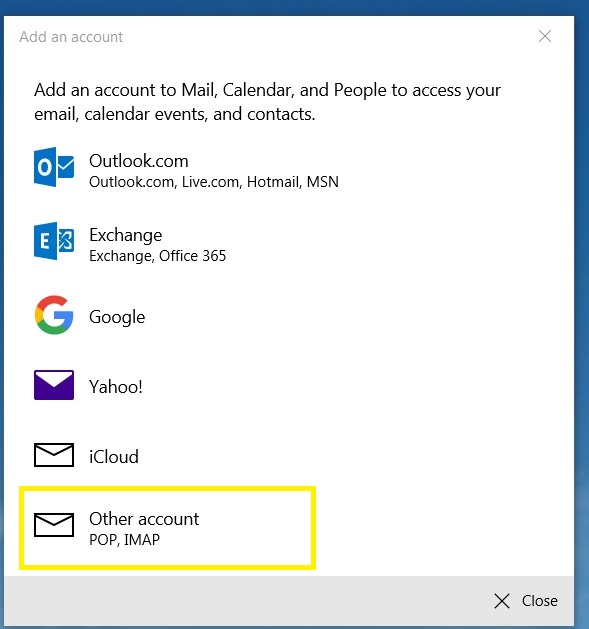Select "Outlook.com, Live.com, Hotmail, MSN" subtitle
Screen dimensions: 589x629
(214, 182)
